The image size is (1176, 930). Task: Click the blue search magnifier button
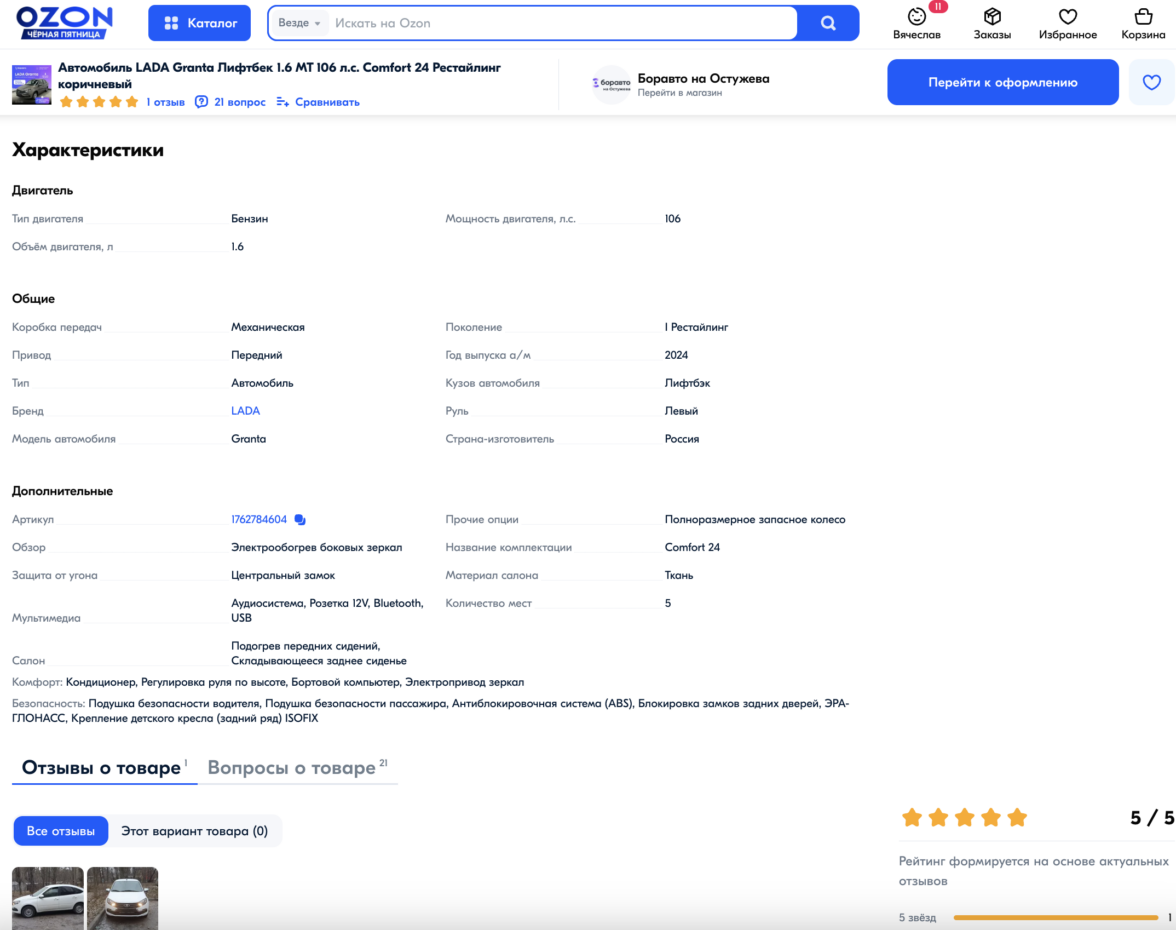pos(828,23)
